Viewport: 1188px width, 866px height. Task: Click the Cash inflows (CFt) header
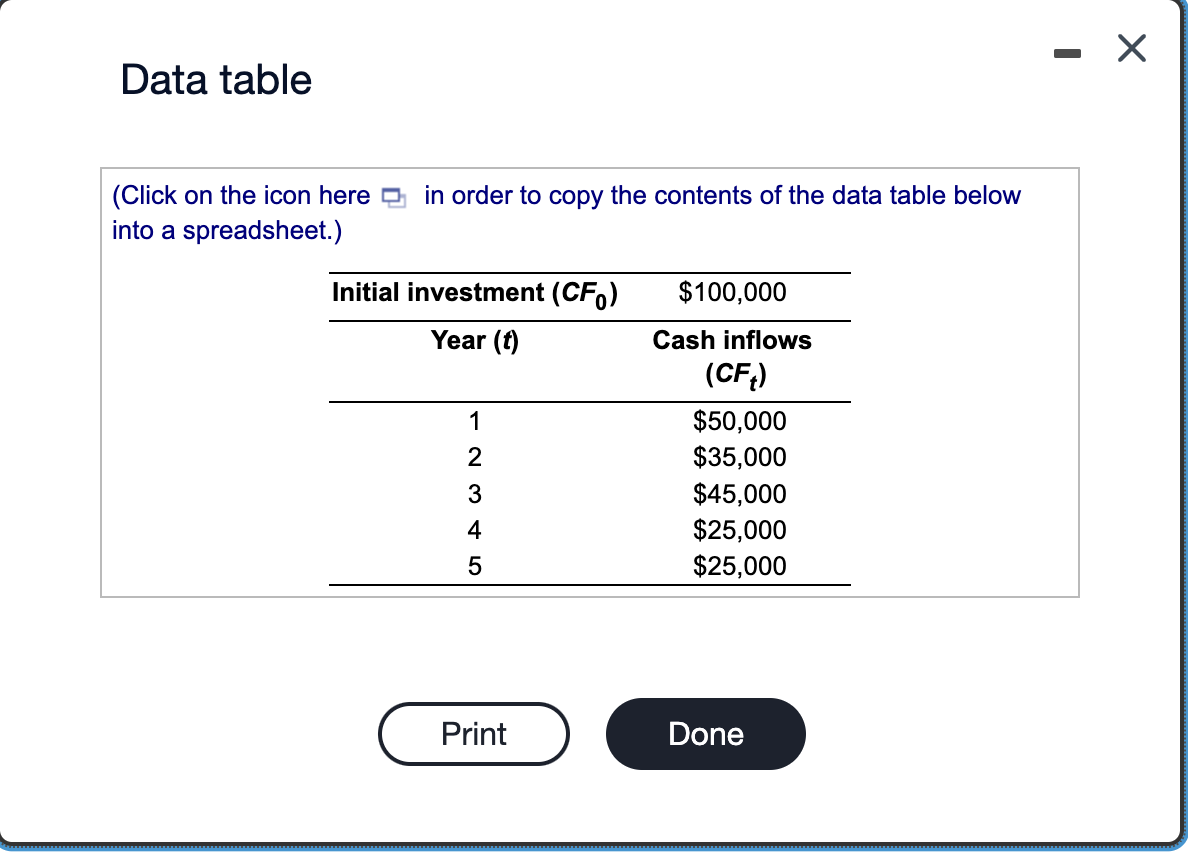coord(731,356)
